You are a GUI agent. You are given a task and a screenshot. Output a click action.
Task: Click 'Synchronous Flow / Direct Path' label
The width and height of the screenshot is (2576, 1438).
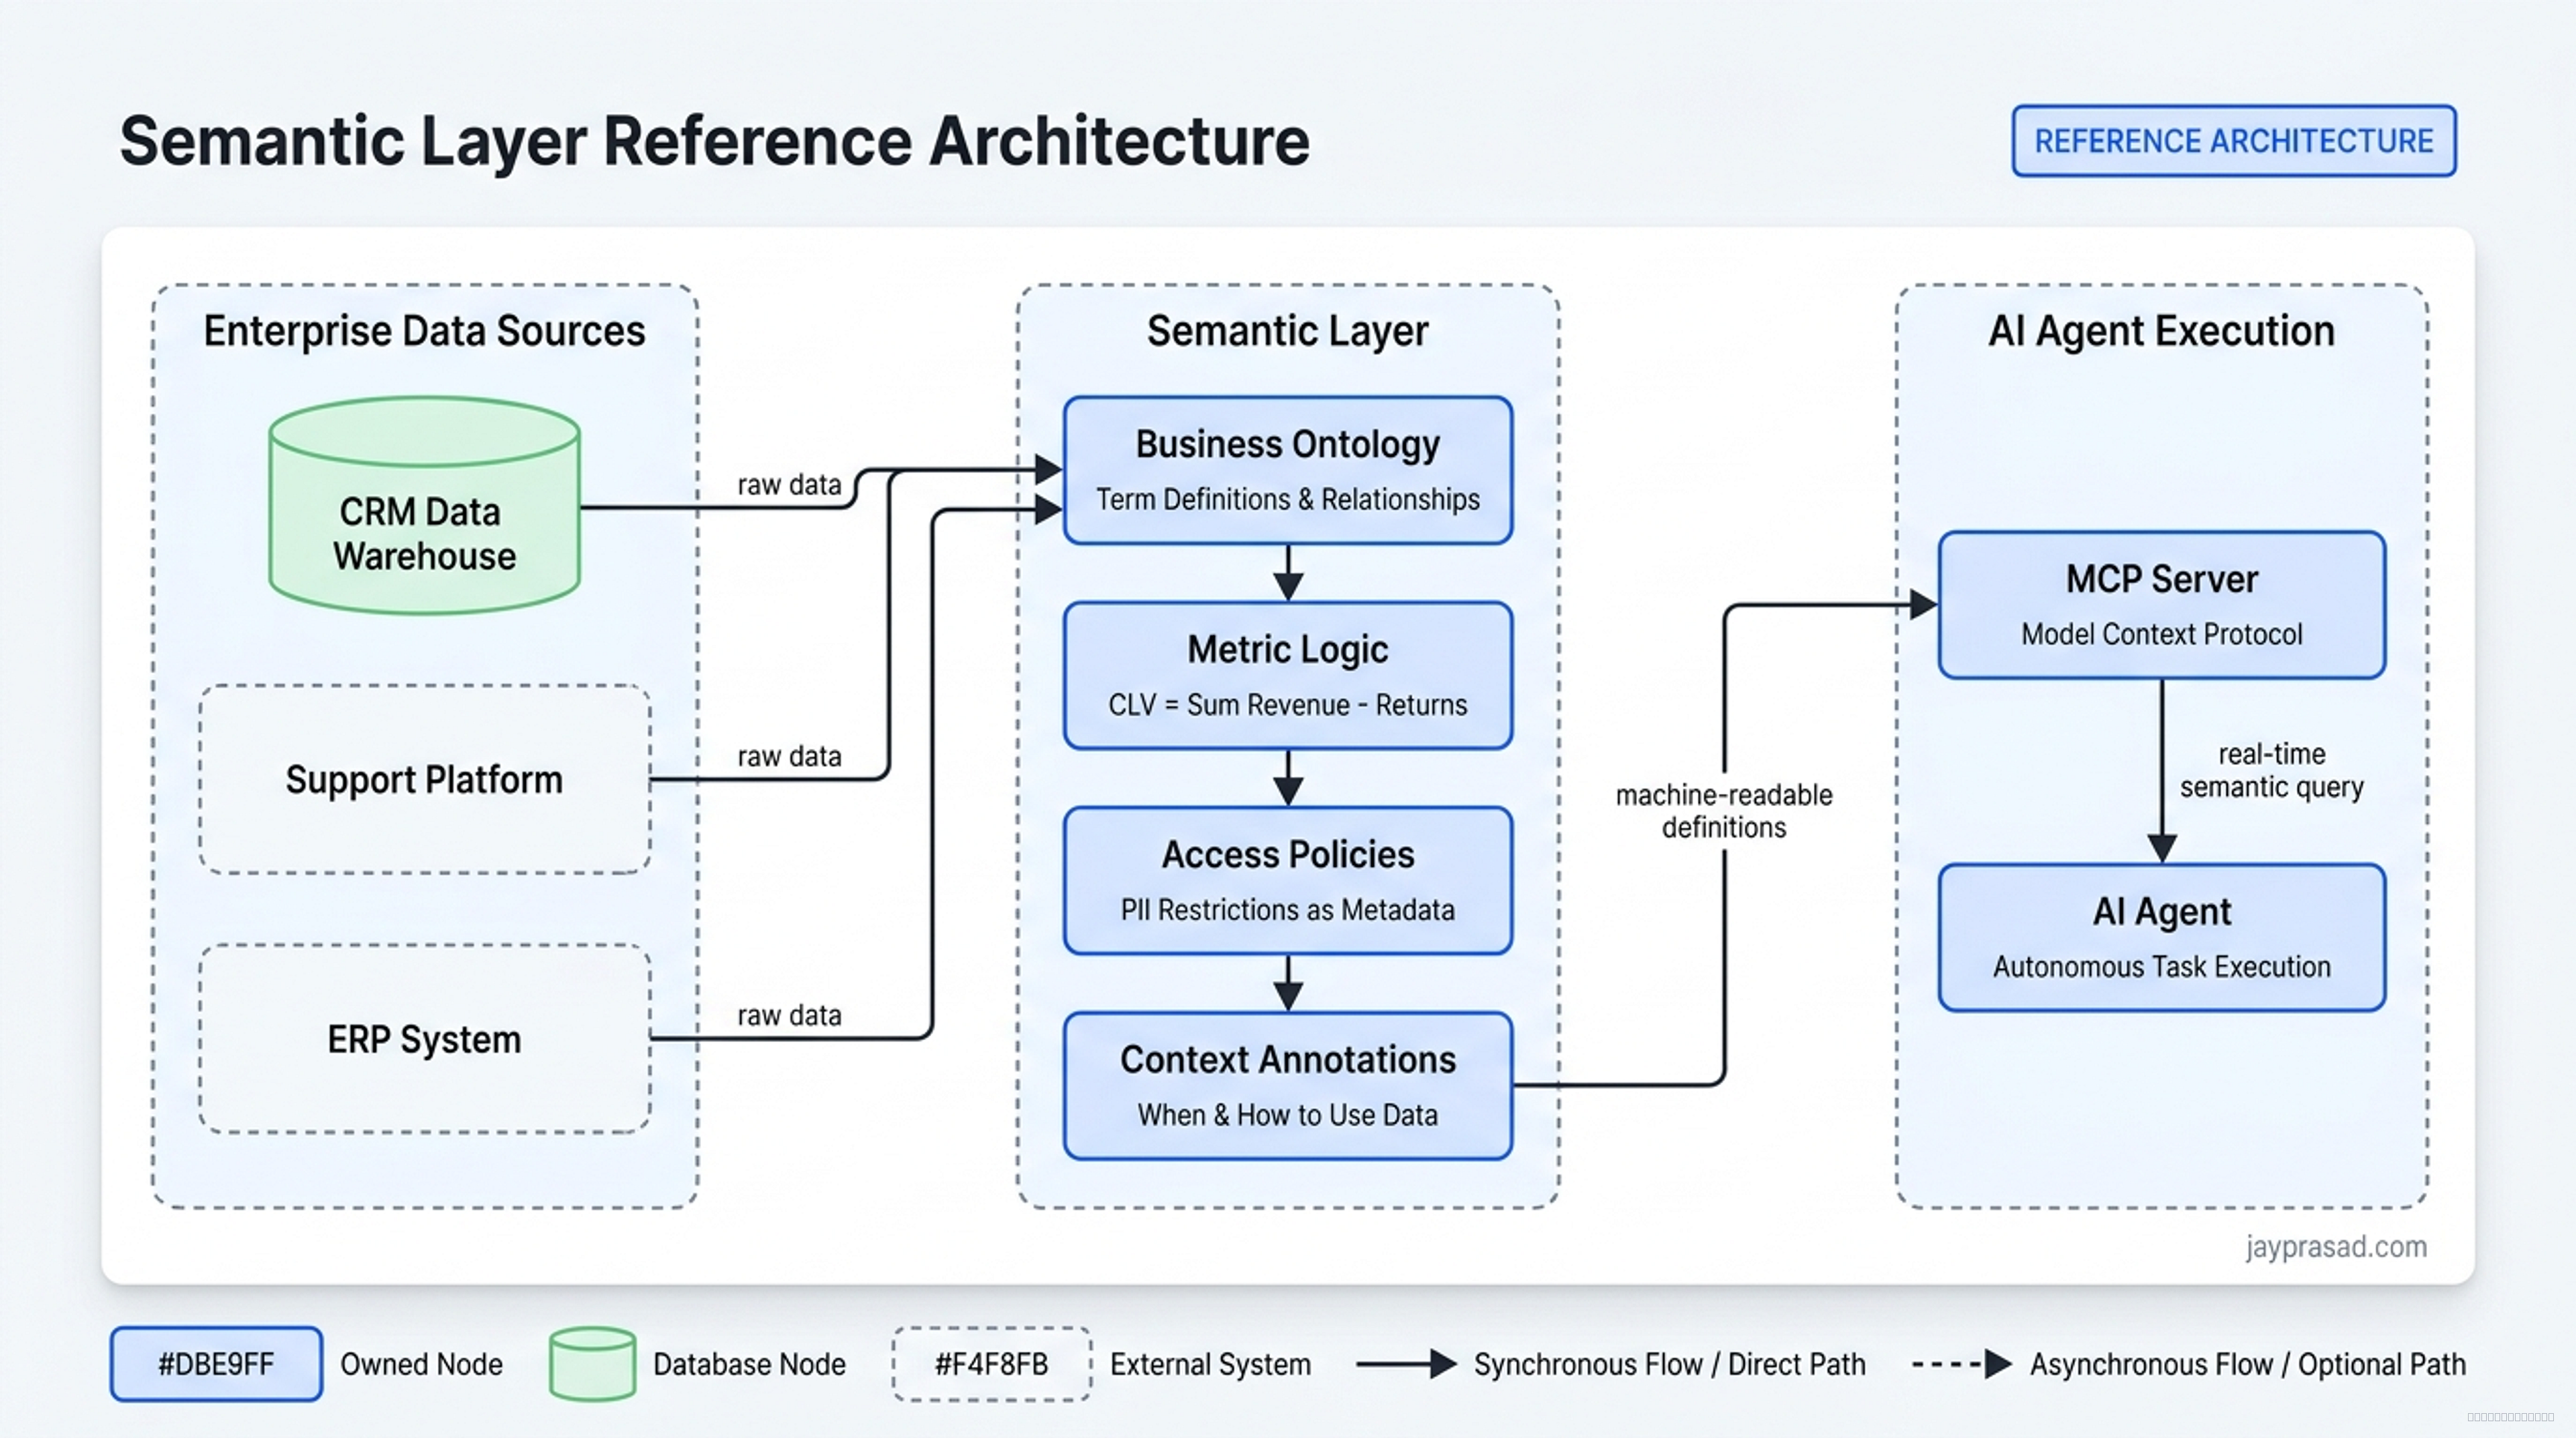click(x=1670, y=1365)
